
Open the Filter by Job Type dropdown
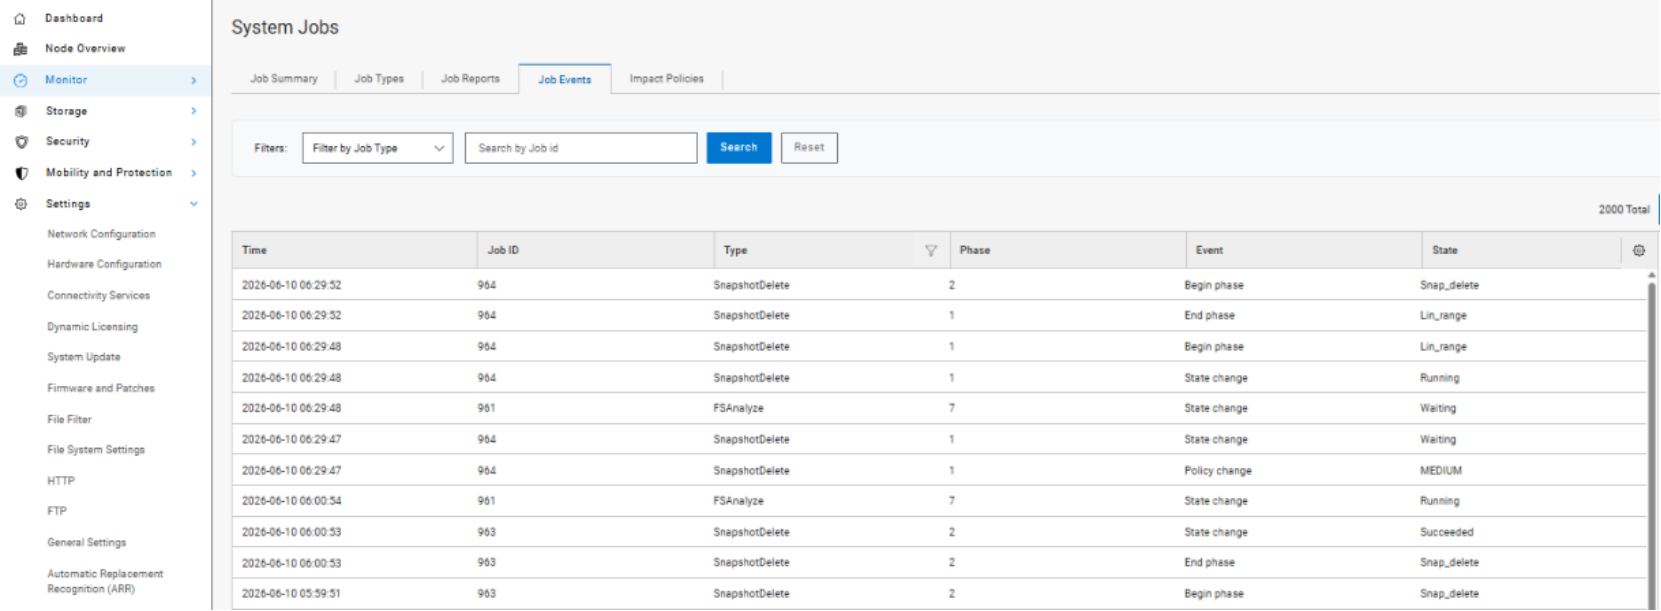(377, 148)
